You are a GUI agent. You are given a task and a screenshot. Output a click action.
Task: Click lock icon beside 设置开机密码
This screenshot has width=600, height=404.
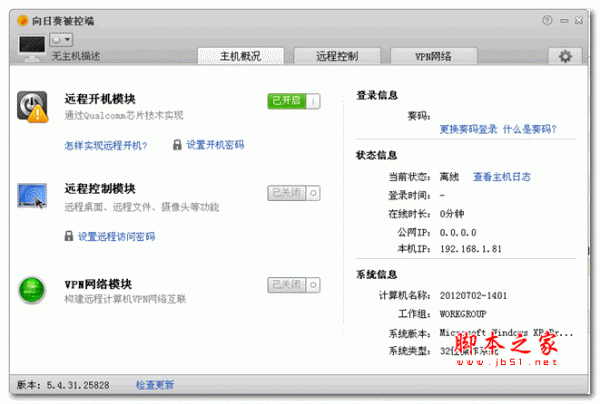coord(177,145)
